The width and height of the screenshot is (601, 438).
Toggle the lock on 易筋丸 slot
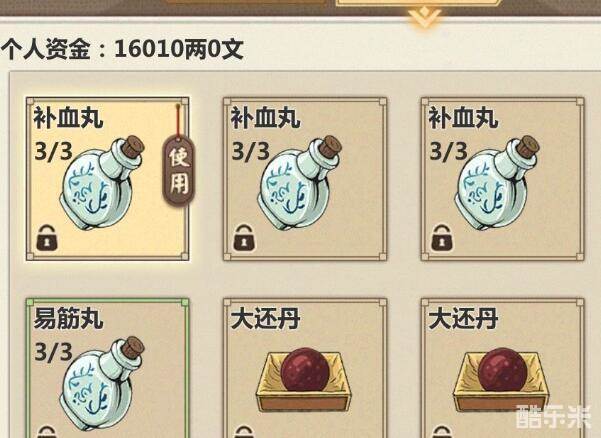coord(47,432)
